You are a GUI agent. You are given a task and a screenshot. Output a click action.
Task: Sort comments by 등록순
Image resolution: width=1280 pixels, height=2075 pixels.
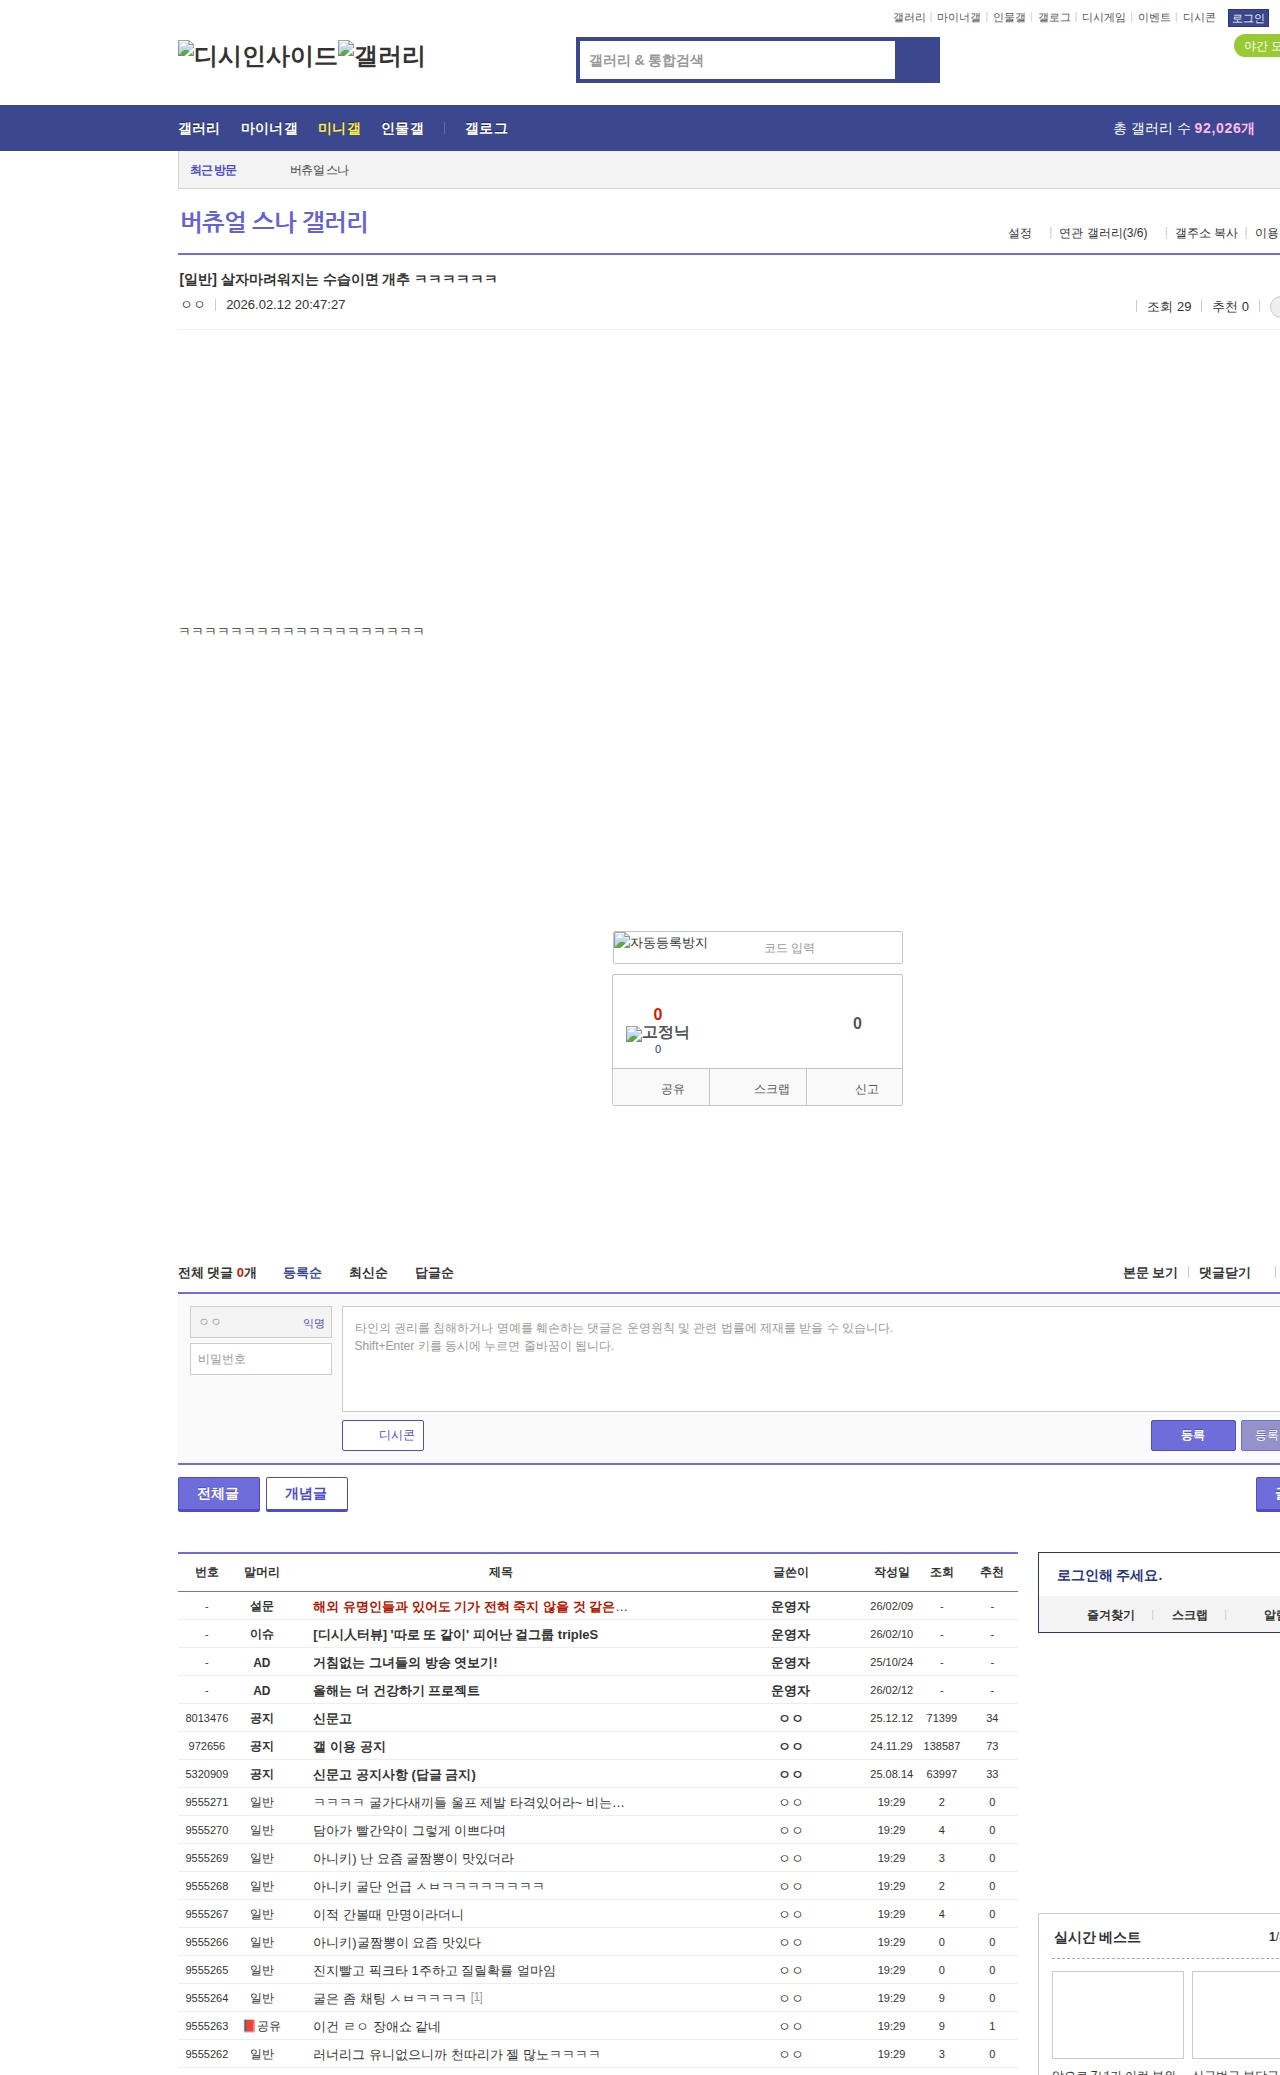tap(302, 1273)
